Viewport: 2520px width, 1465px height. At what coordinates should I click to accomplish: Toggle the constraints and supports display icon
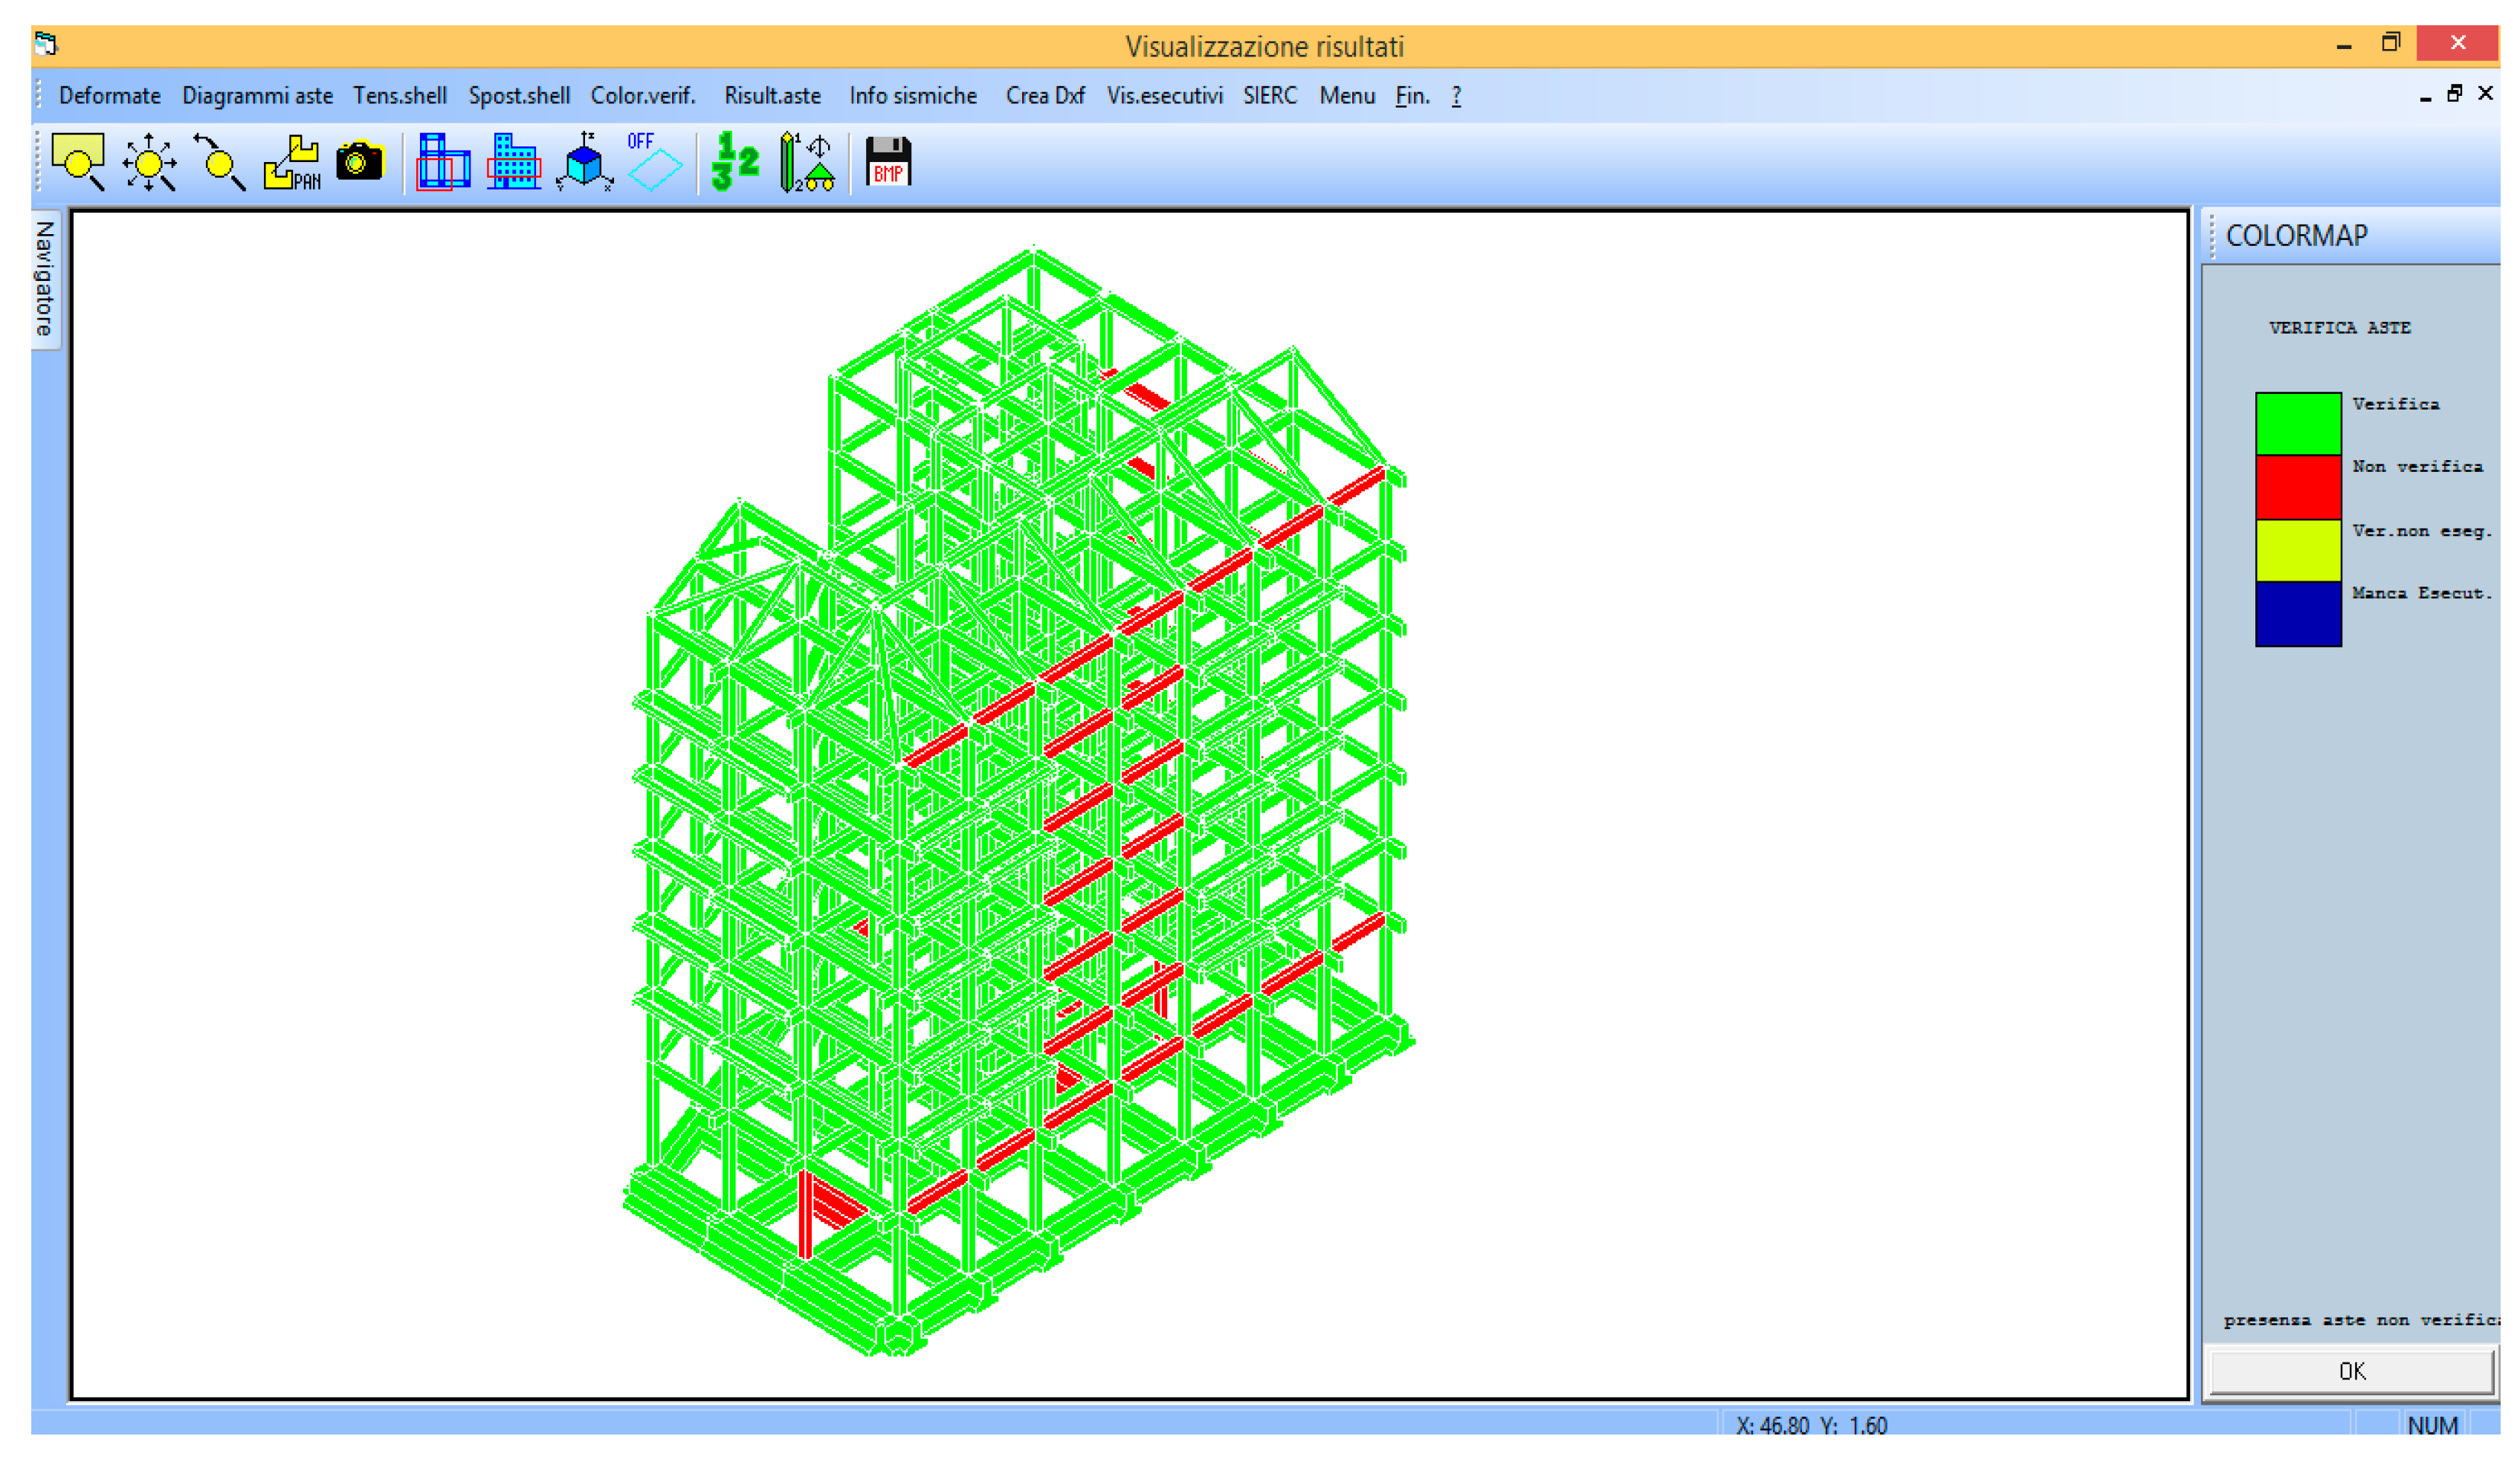click(x=807, y=162)
